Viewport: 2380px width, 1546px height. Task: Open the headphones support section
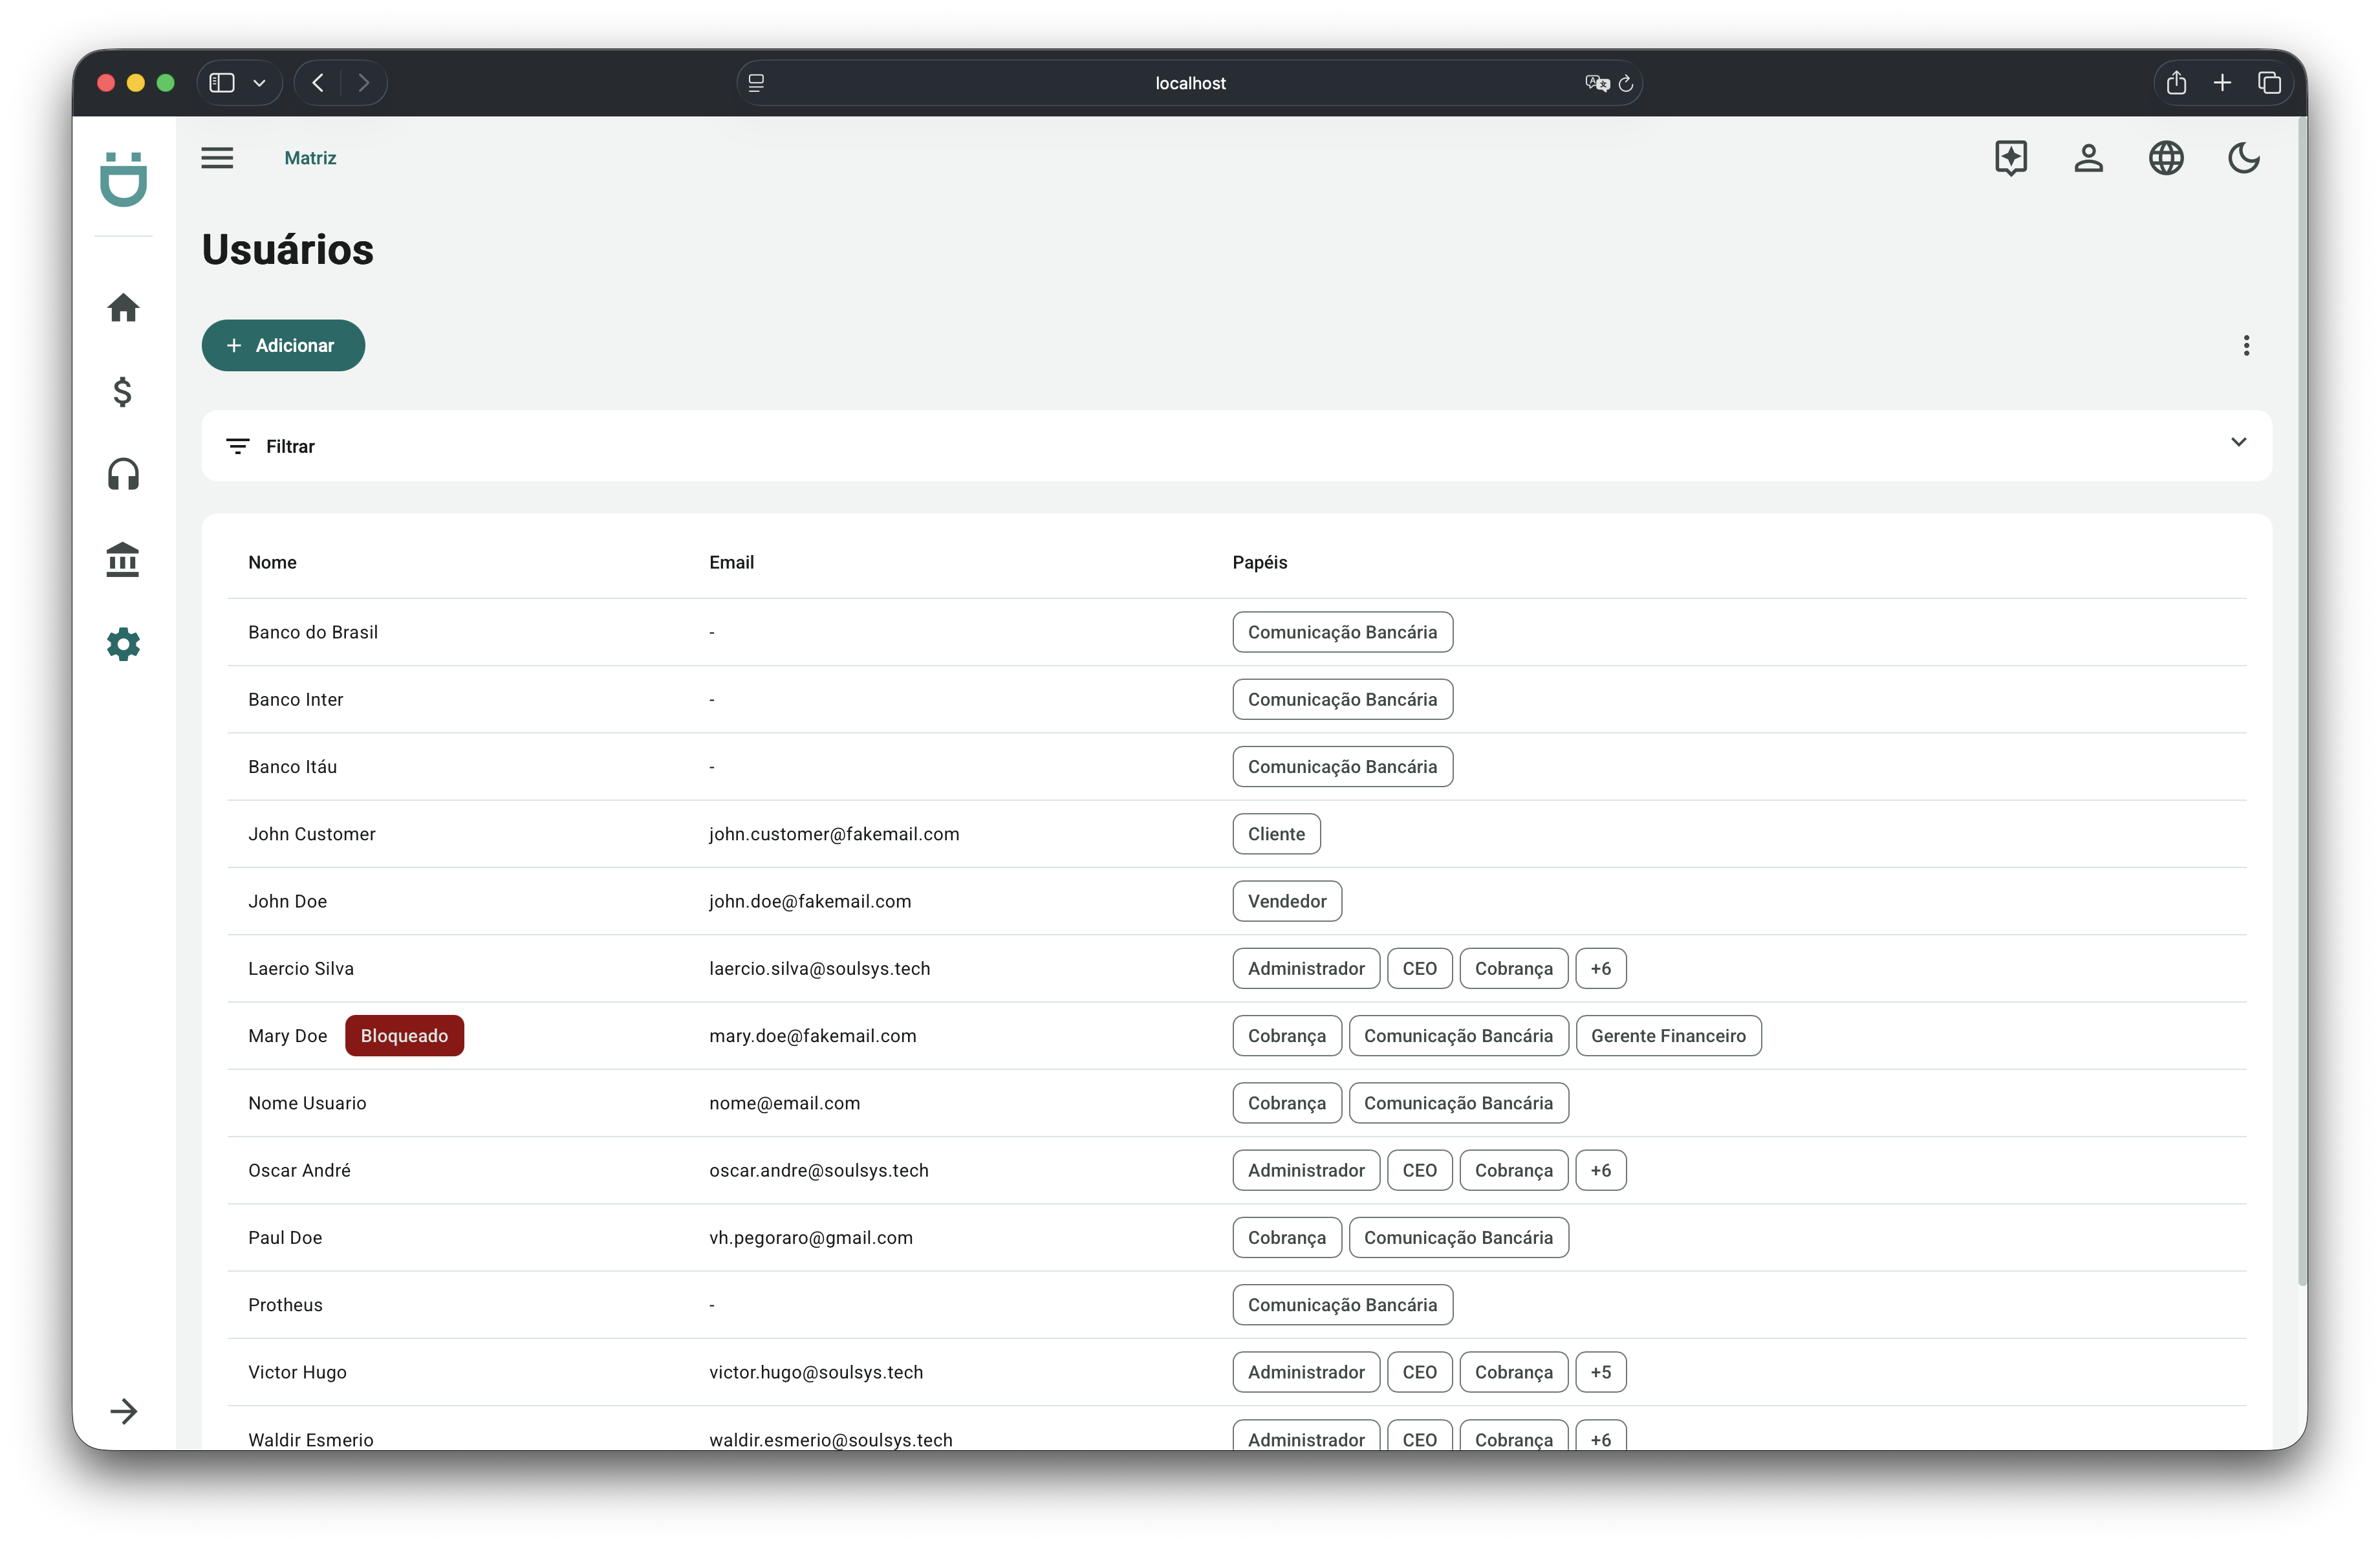123,475
